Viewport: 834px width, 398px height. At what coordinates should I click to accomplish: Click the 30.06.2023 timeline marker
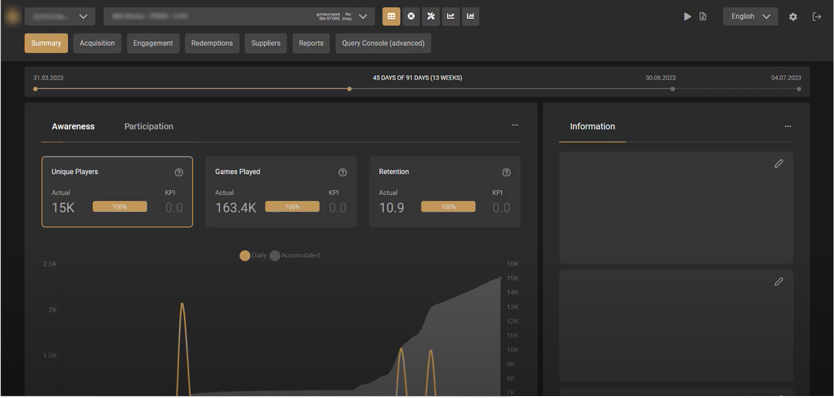[672, 89]
